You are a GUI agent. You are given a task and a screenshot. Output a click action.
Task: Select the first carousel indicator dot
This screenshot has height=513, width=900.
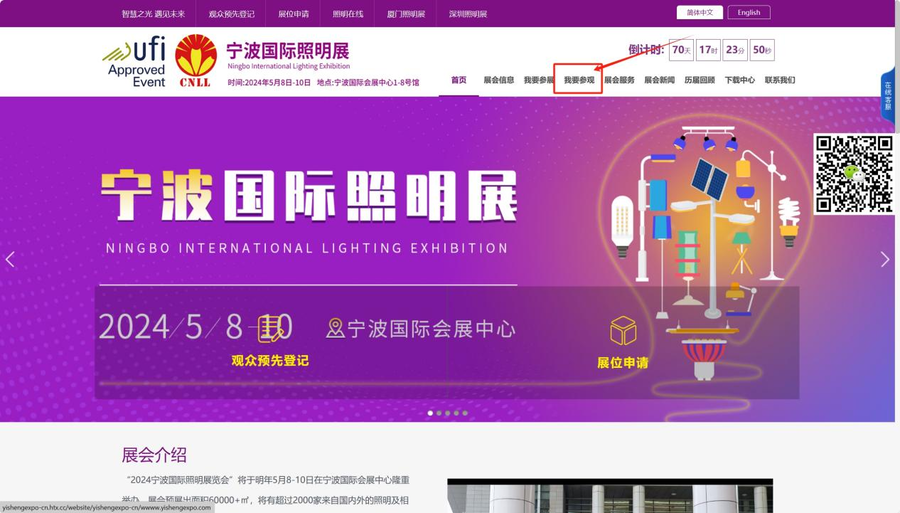point(430,413)
